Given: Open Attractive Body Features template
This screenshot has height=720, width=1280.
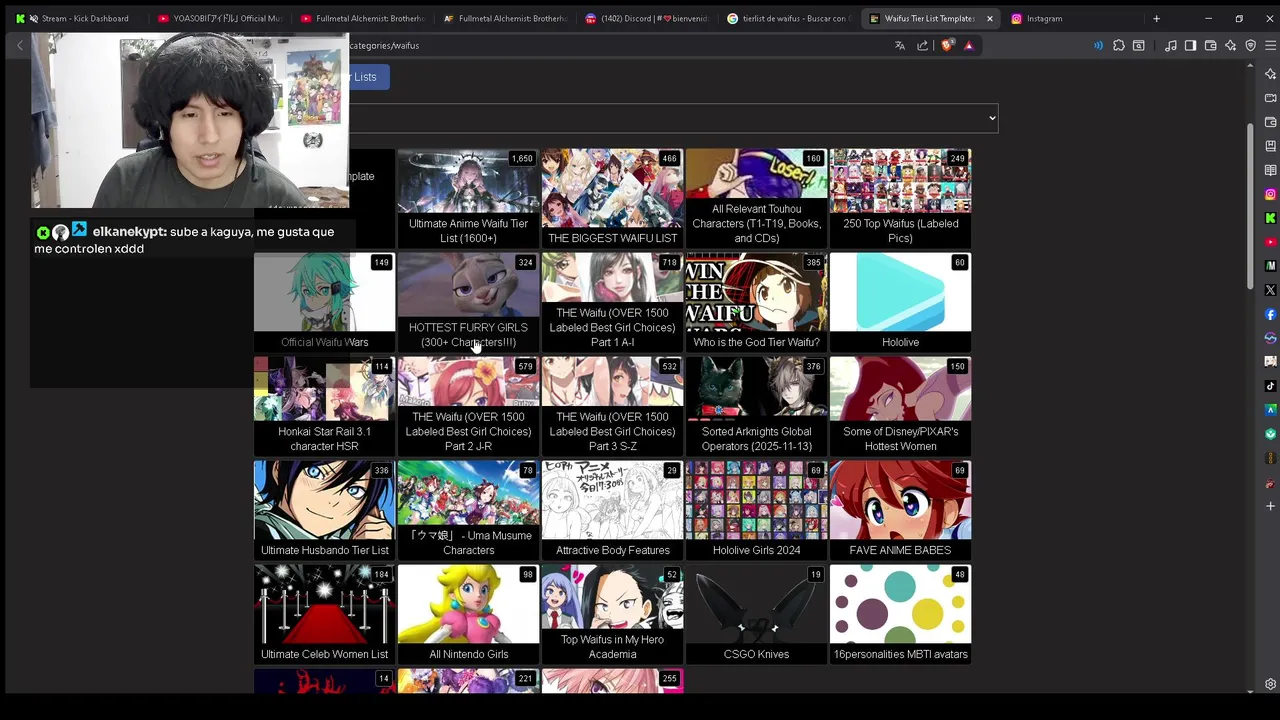Looking at the screenshot, I should (612, 510).
